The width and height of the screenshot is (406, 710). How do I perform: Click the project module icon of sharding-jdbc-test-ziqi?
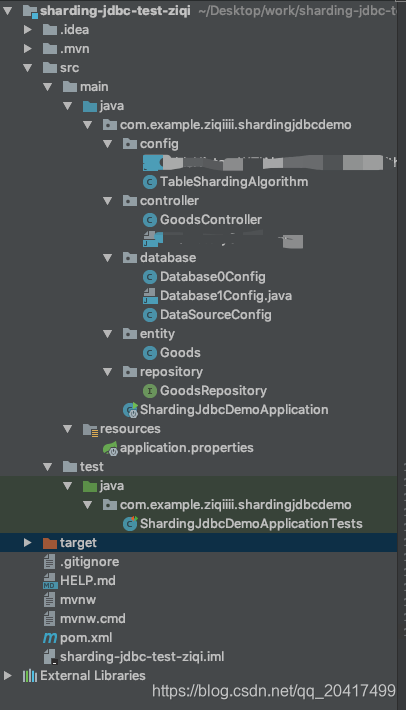click(x=30, y=11)
